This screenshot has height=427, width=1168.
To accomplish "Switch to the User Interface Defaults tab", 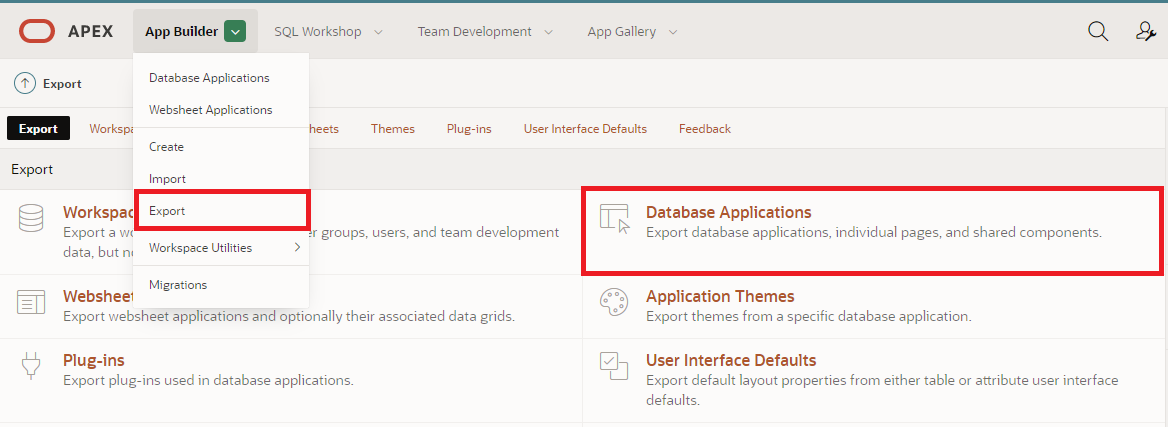I will tap(585, 129).
